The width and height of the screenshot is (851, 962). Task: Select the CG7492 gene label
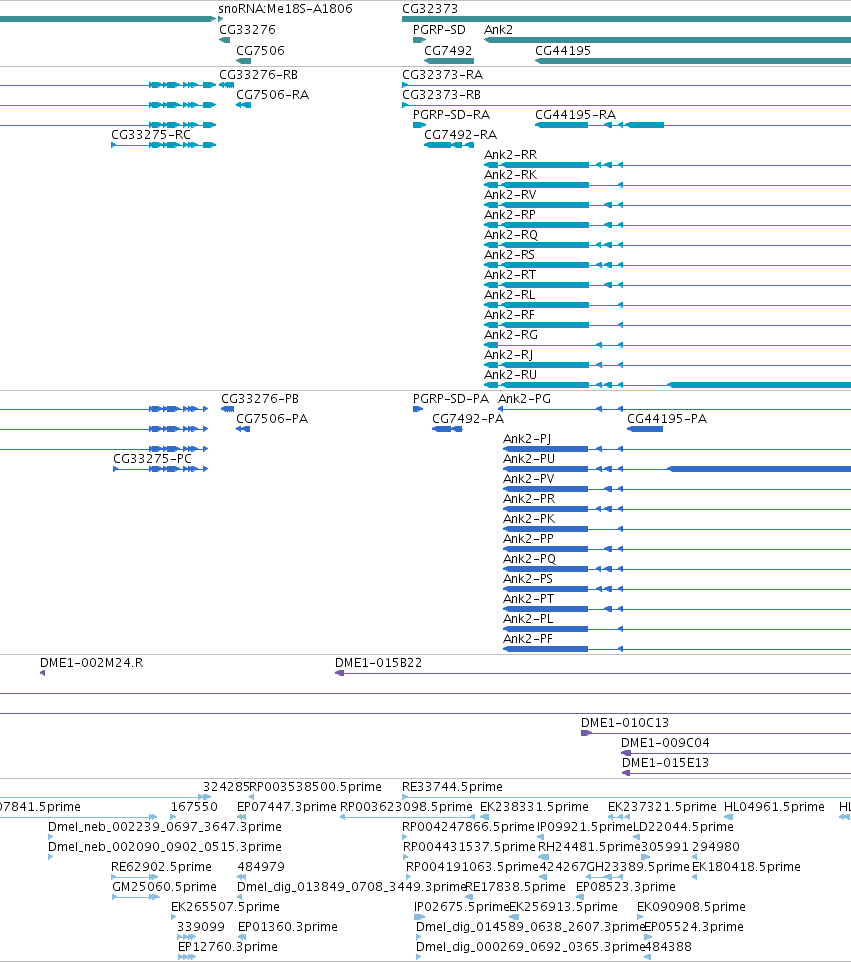pos(448,50)
